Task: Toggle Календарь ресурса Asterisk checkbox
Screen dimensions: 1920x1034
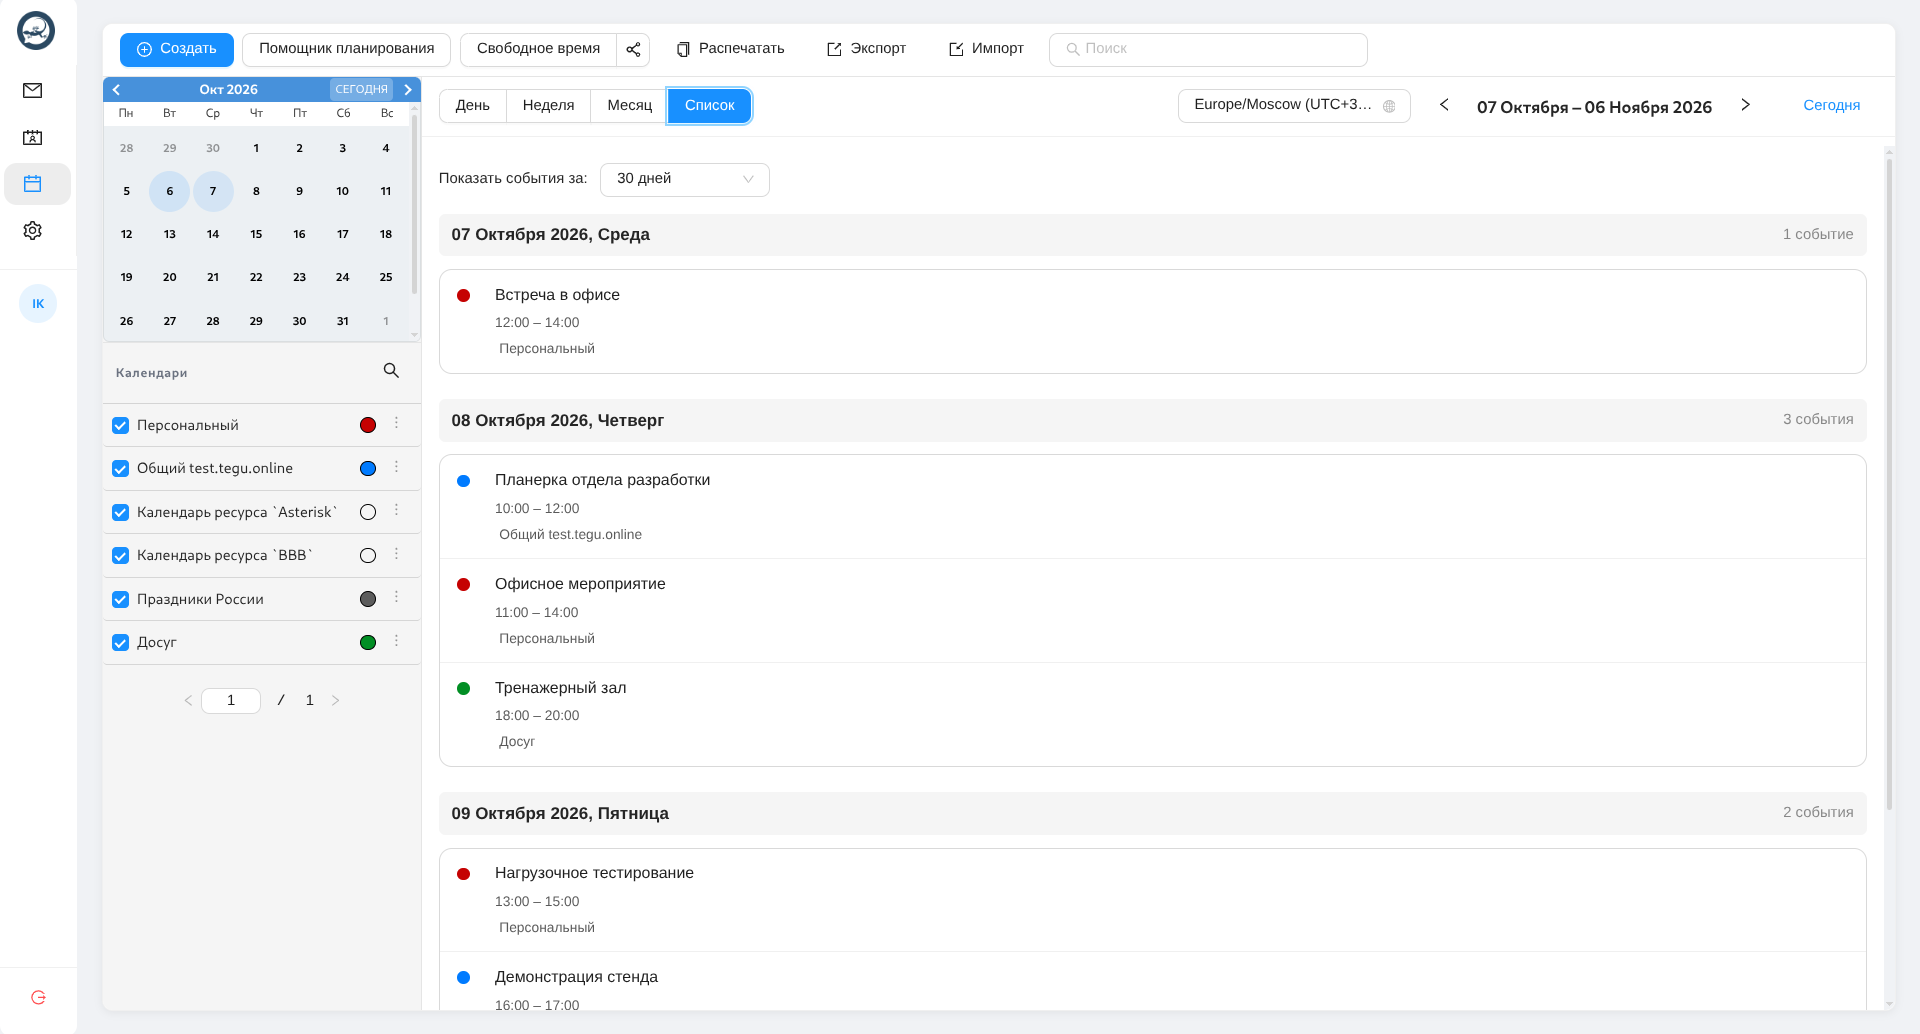Action: [121, 513]
